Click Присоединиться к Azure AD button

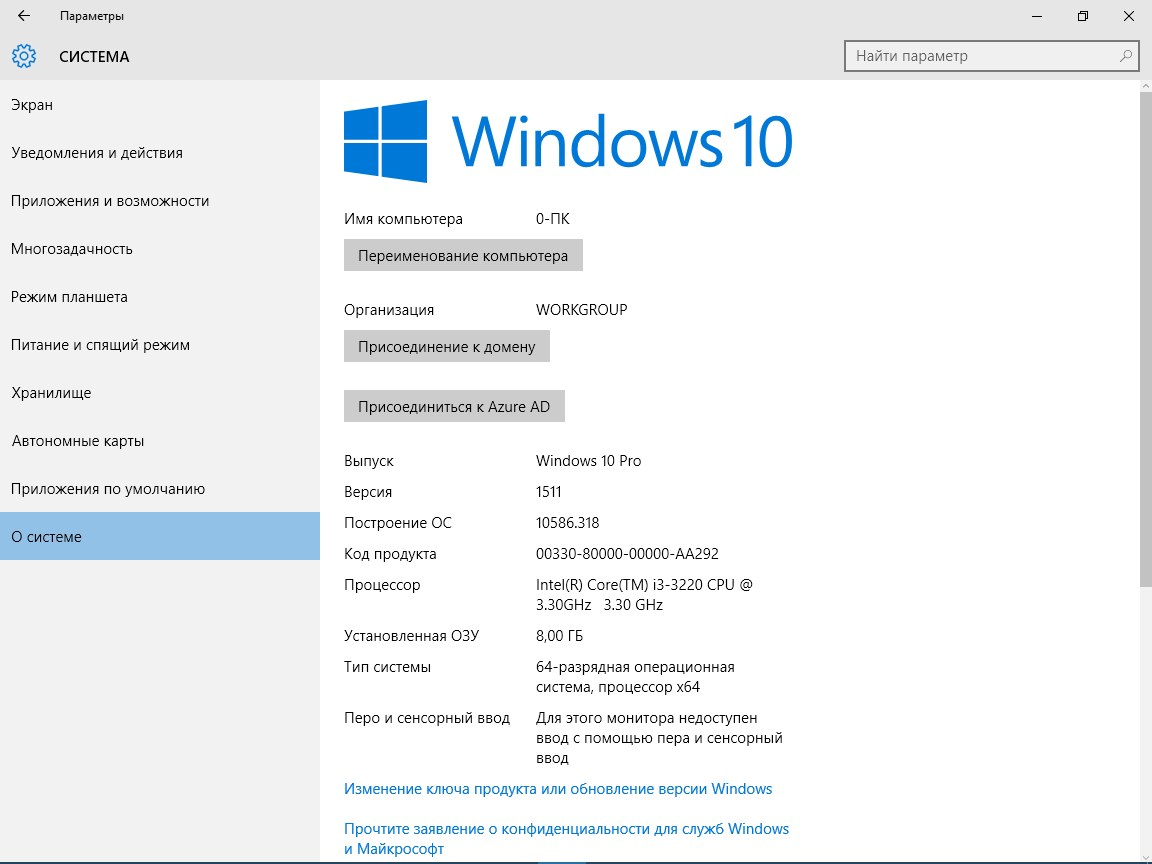(454, 407)
